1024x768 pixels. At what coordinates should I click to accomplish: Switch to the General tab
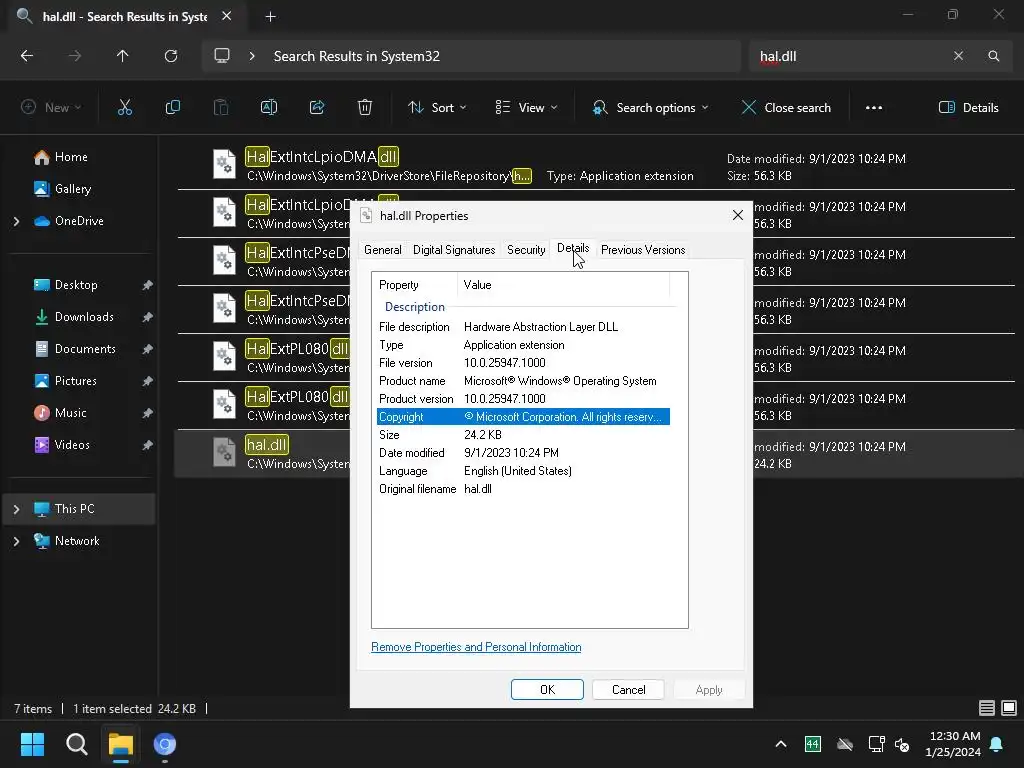point(383,250)
